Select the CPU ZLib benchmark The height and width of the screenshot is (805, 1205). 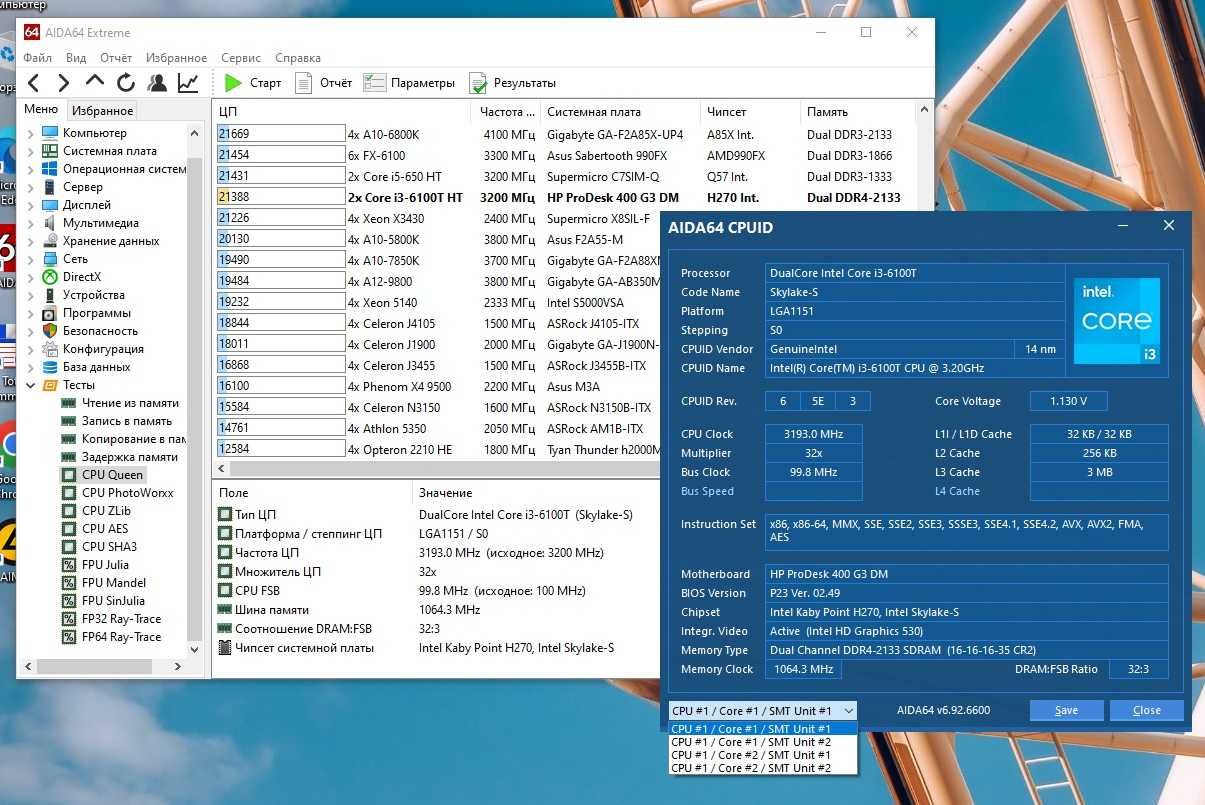coord(96,511)
